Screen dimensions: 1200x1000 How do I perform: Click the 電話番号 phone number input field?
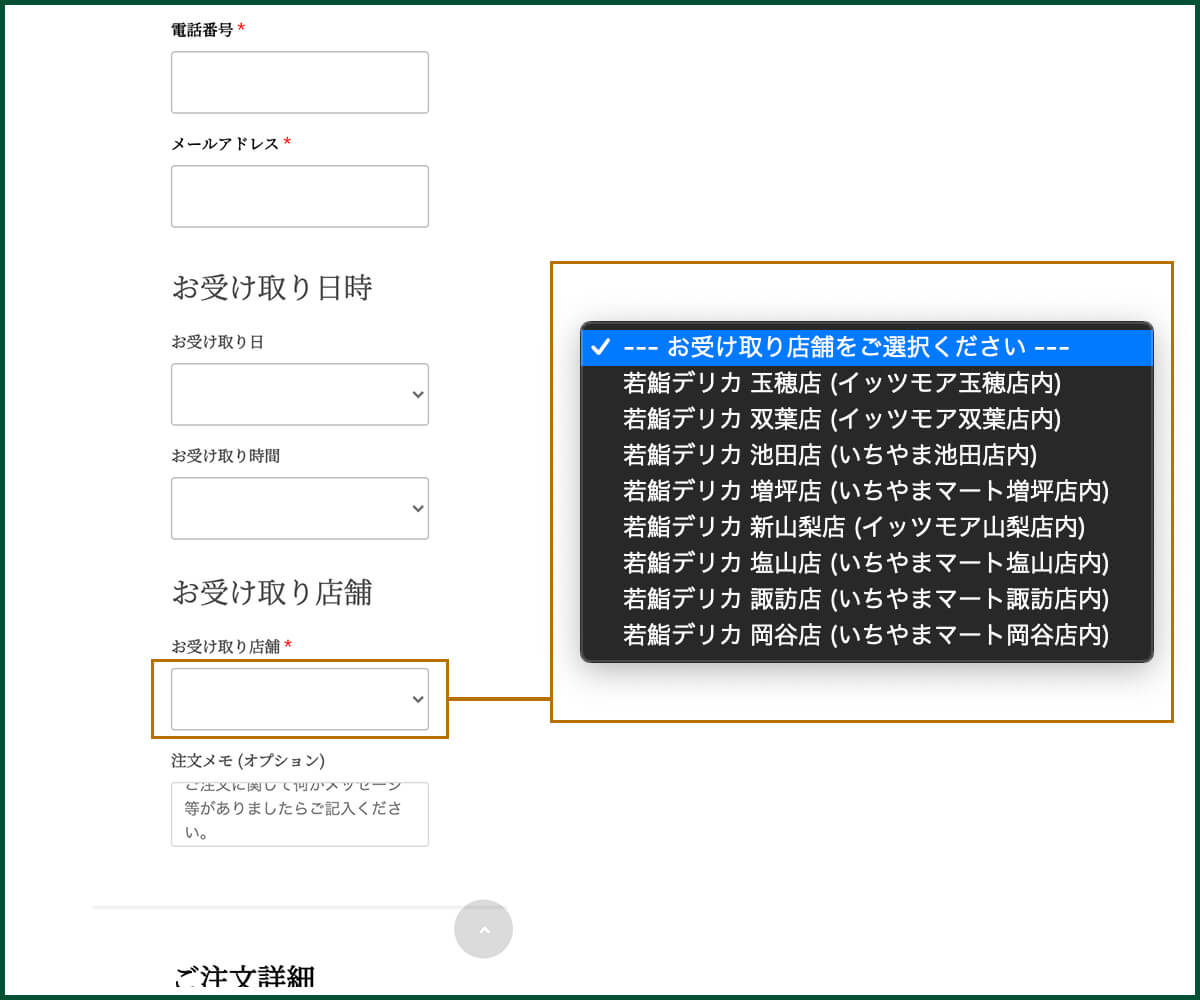pos(300,82)
